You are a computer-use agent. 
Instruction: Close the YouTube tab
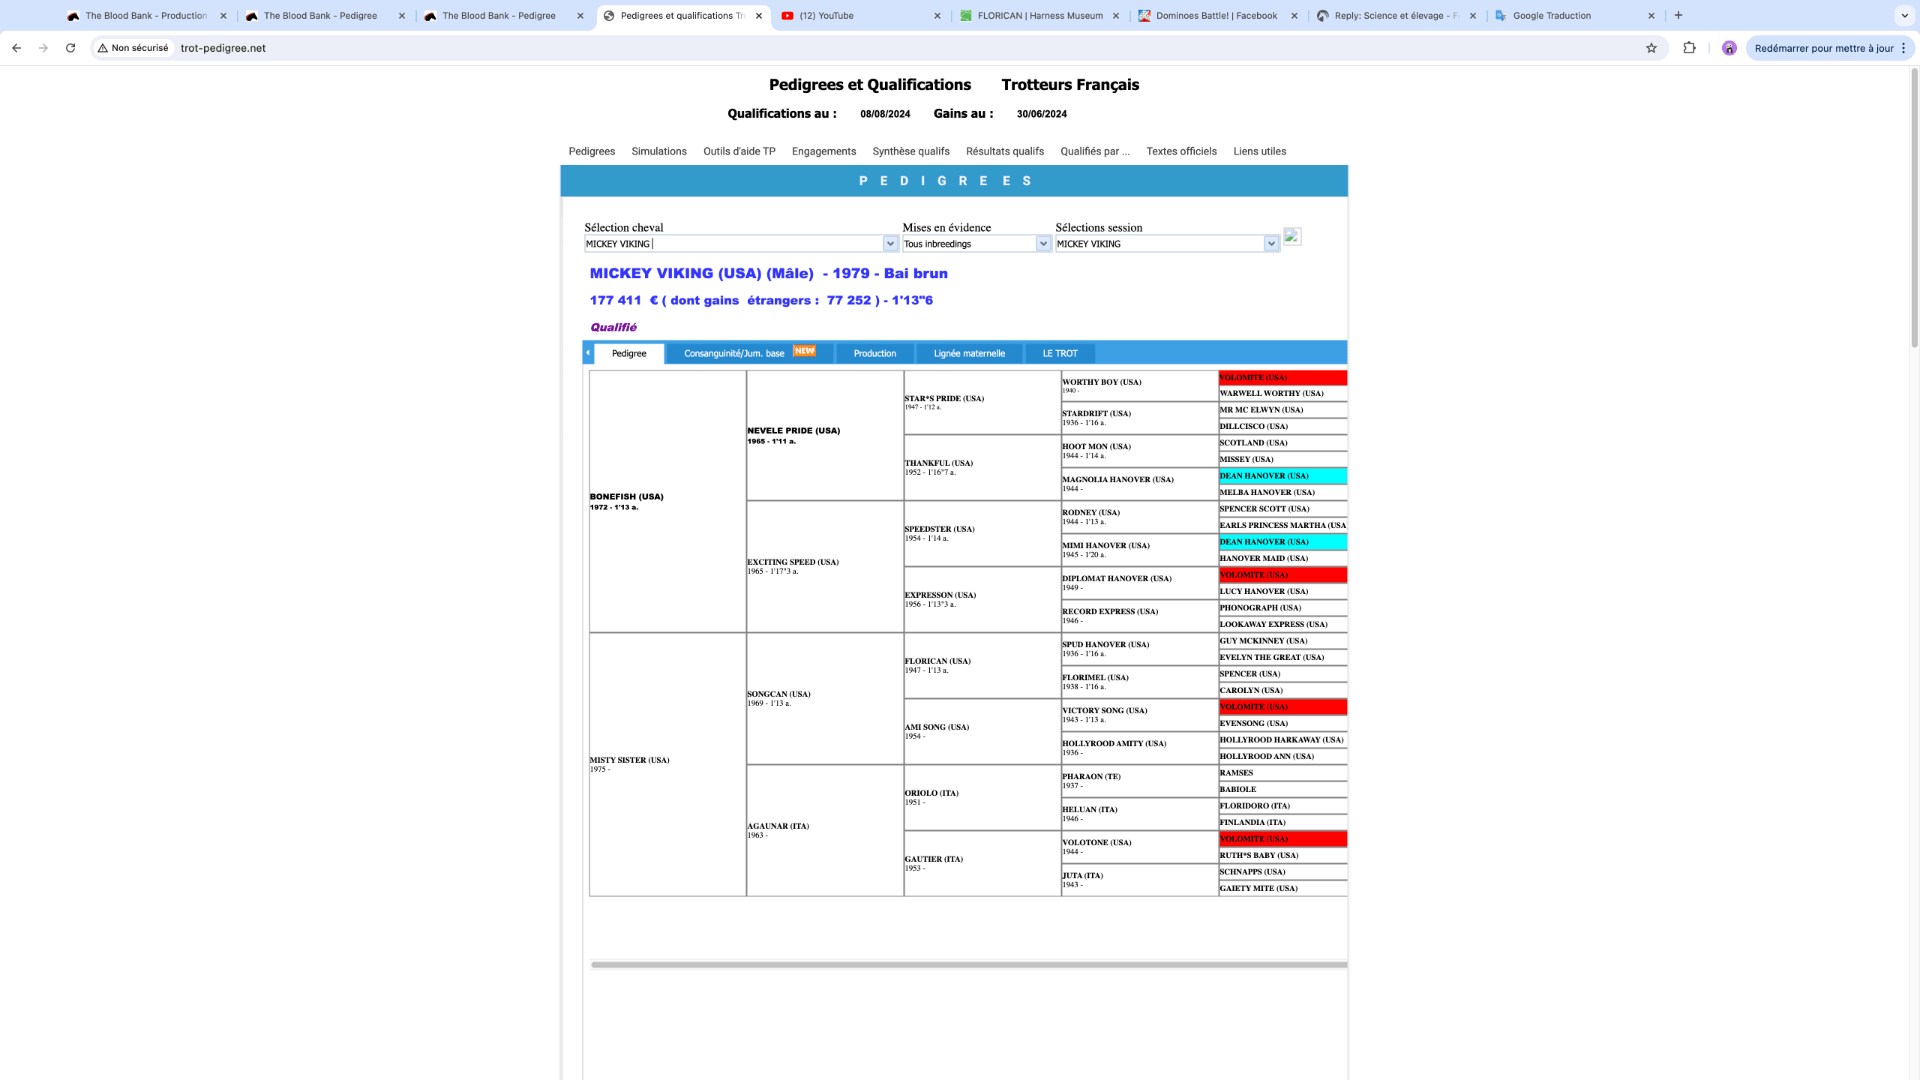click(937, 16)
